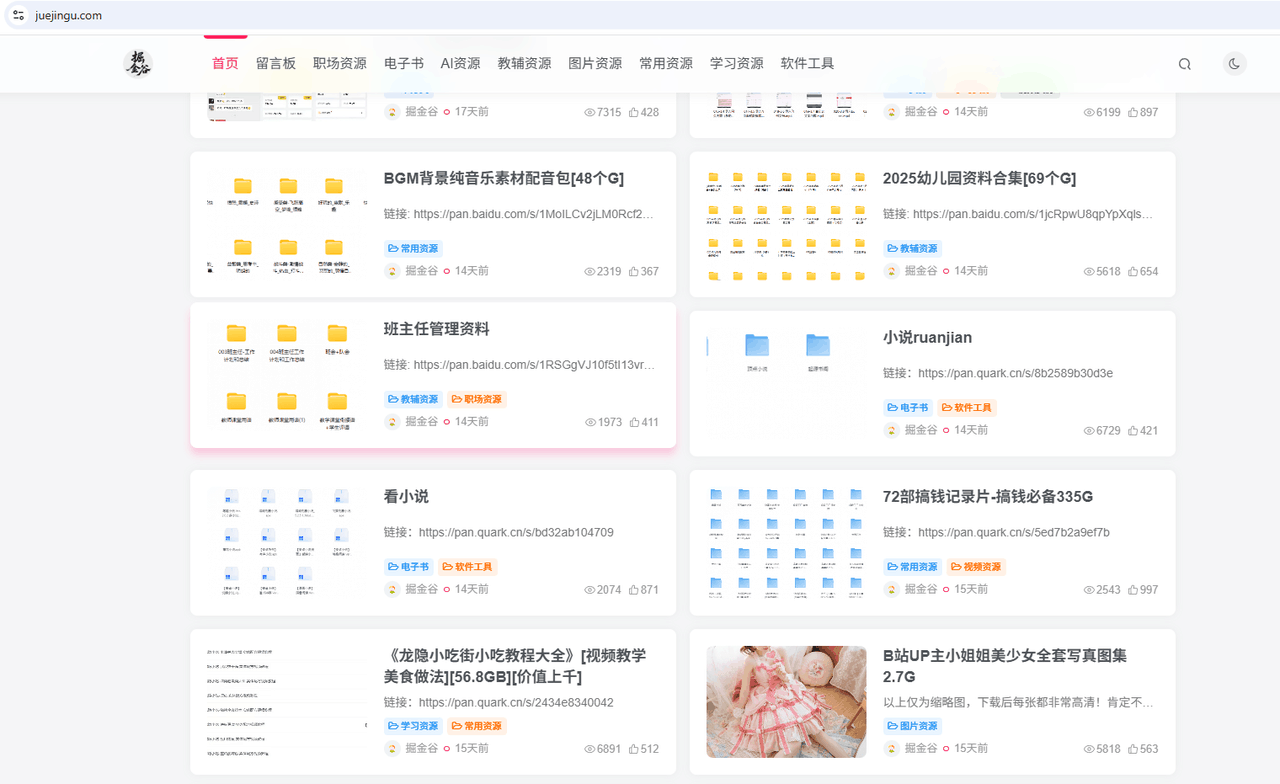Open the site logo in the header
Viewport: 1280px width, 784px height.
coord(138,64)
